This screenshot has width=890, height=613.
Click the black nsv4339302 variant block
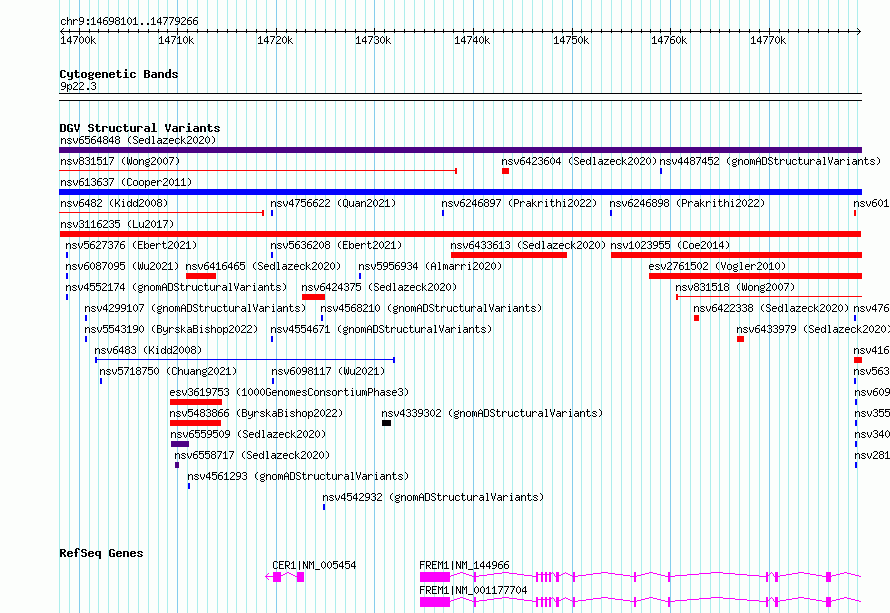click(387, 423)
